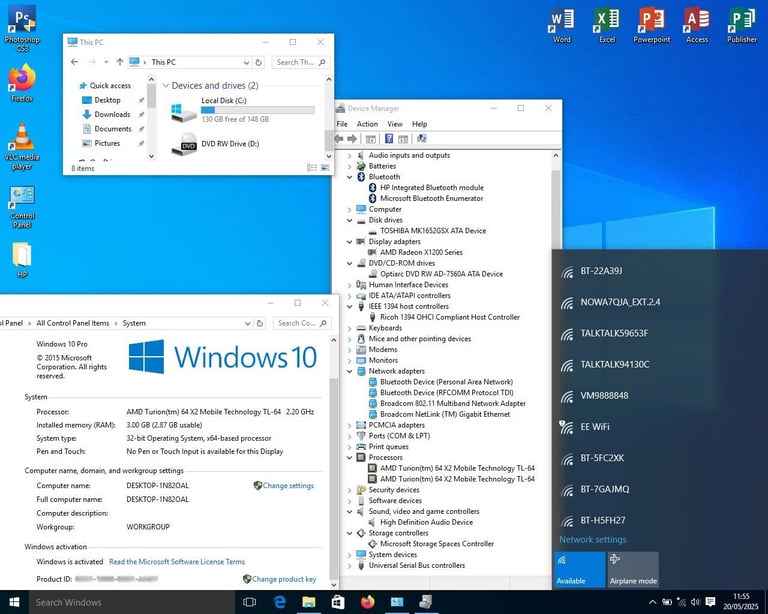Collapse the Bluetooth node in Device Manager
The height and width of the screenshot is (614, 768).
(x=349, y=177)
